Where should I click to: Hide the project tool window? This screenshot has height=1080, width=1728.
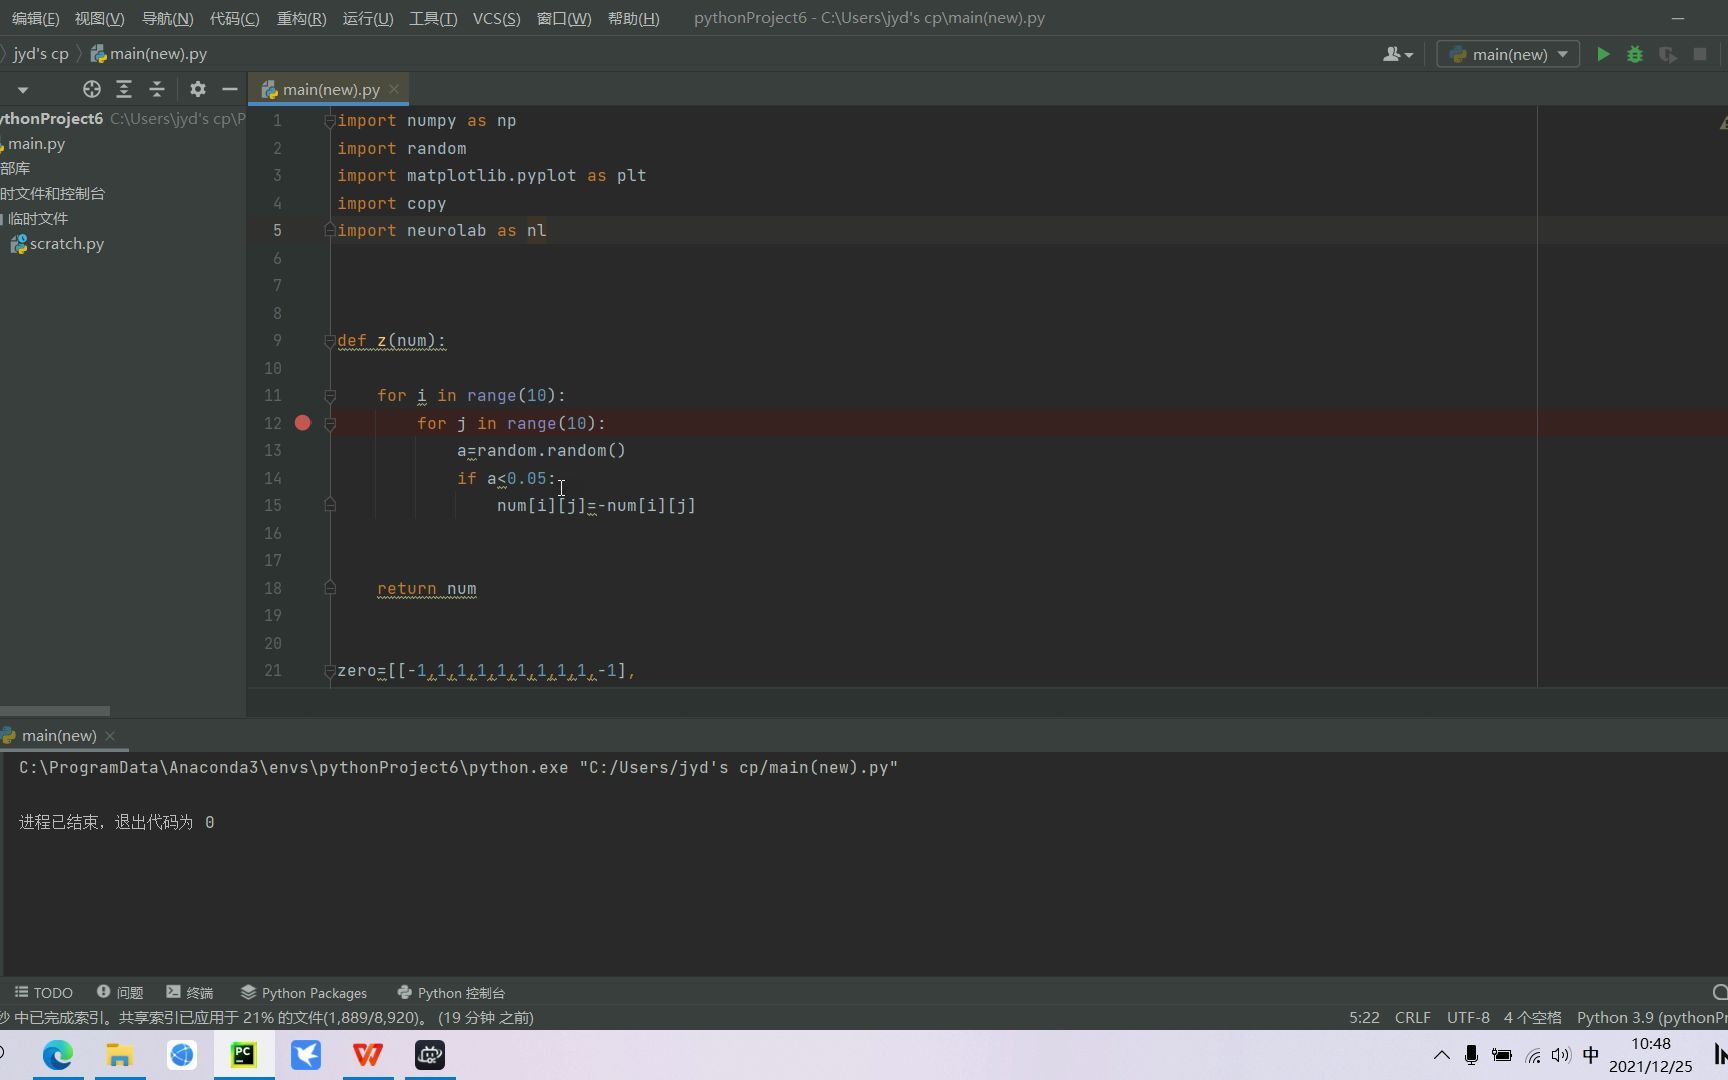point(230,89)
